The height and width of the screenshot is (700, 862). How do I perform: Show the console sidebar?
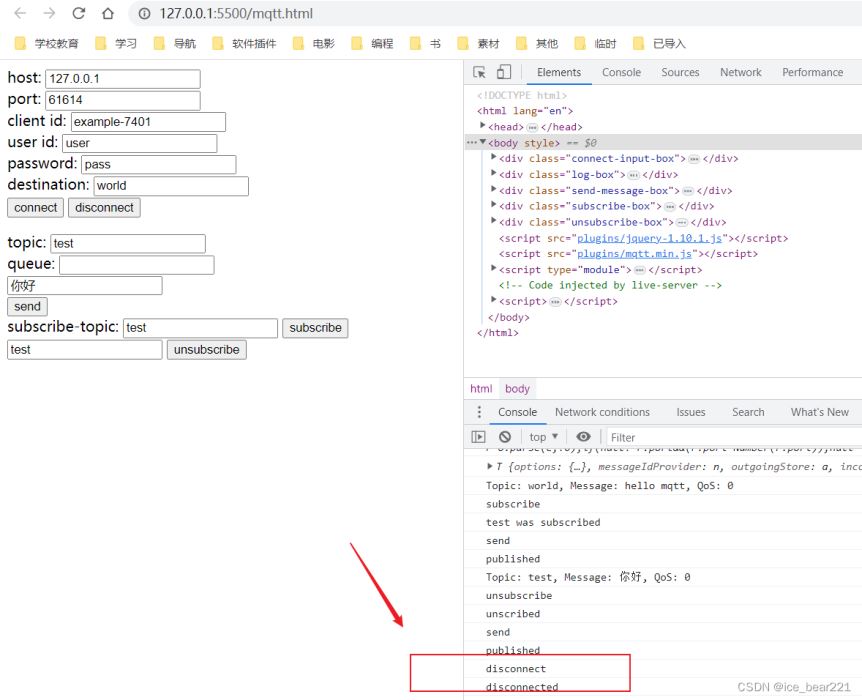[x=479, y=437]
